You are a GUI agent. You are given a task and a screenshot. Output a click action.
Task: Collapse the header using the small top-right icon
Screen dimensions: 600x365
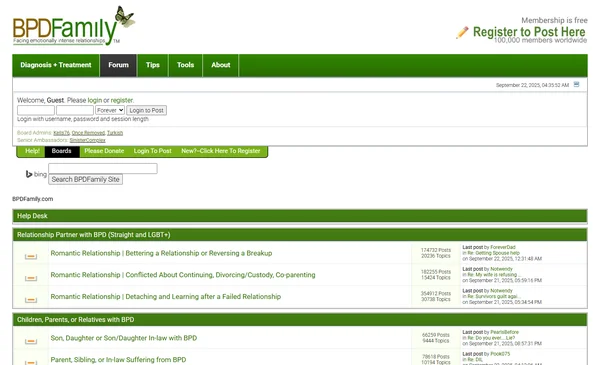click(x=576, y=85)
